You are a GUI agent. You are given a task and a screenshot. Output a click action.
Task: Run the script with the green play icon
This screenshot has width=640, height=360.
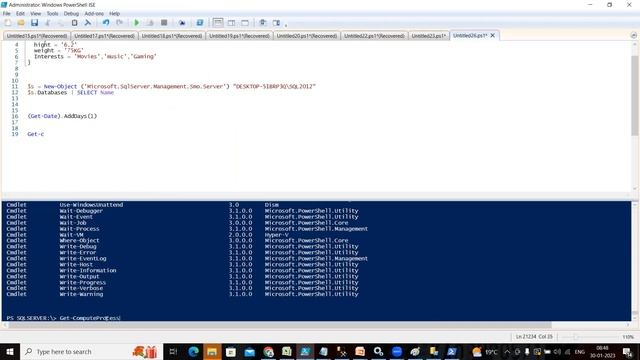point(137,23)
